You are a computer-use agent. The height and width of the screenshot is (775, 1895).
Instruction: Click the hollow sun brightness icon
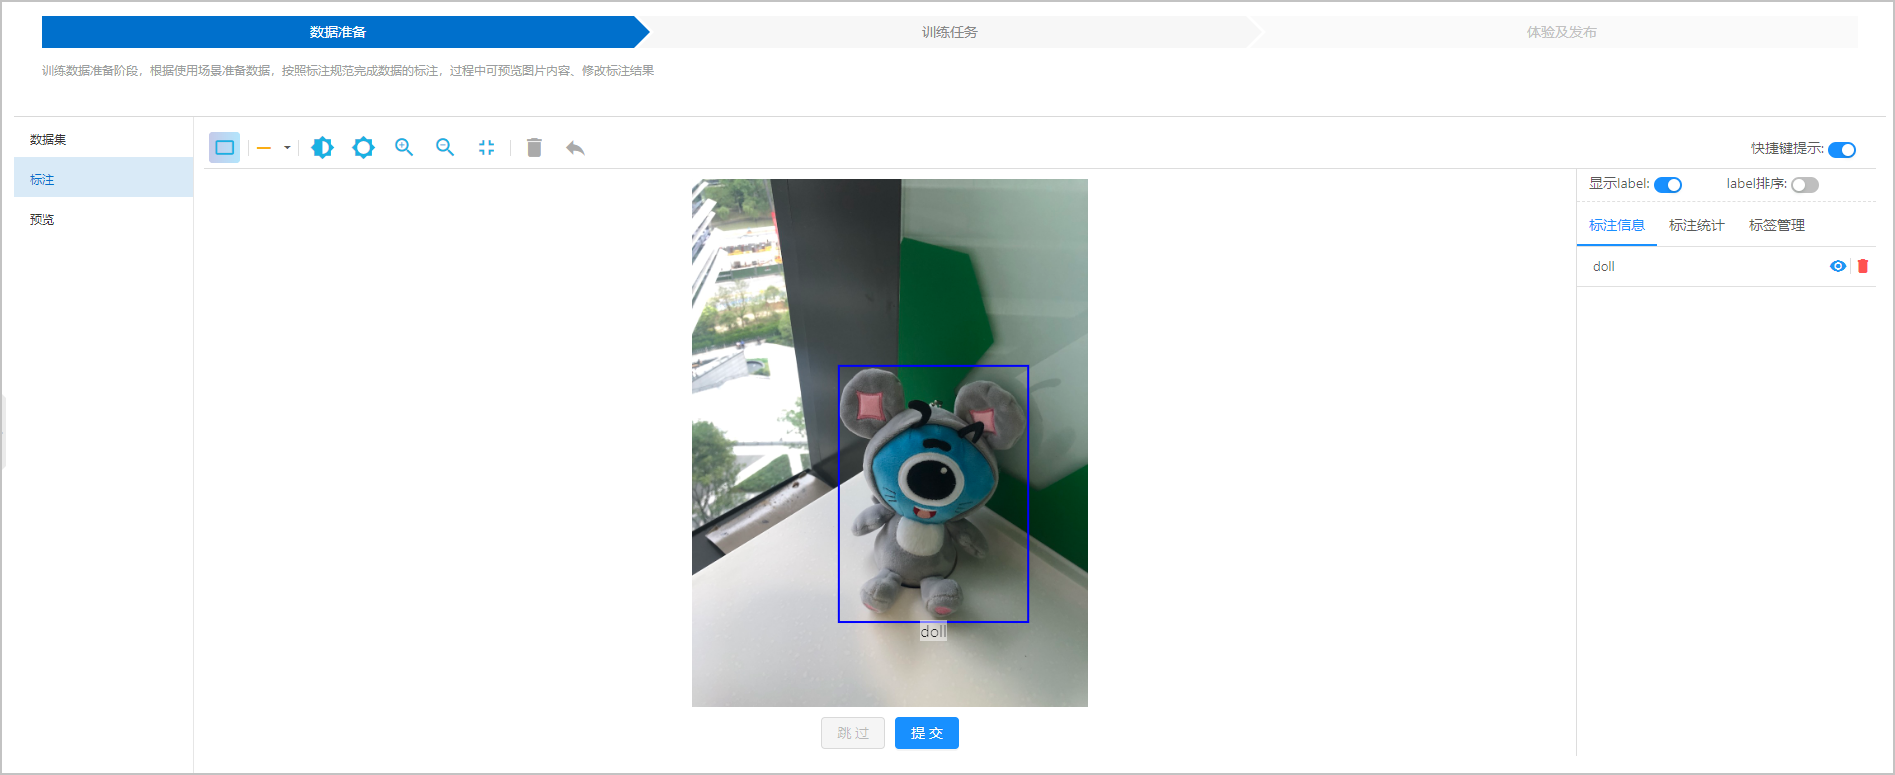363,148
